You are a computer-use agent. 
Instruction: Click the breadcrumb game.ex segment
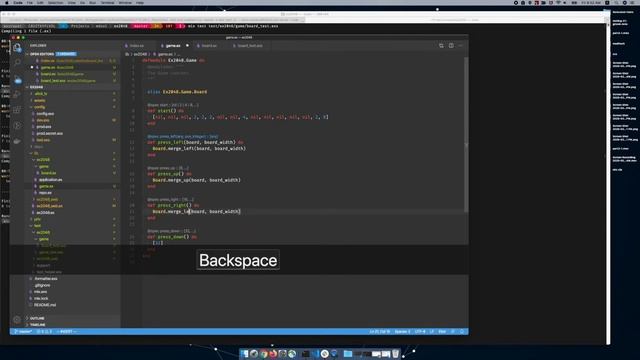coord(165,54)
